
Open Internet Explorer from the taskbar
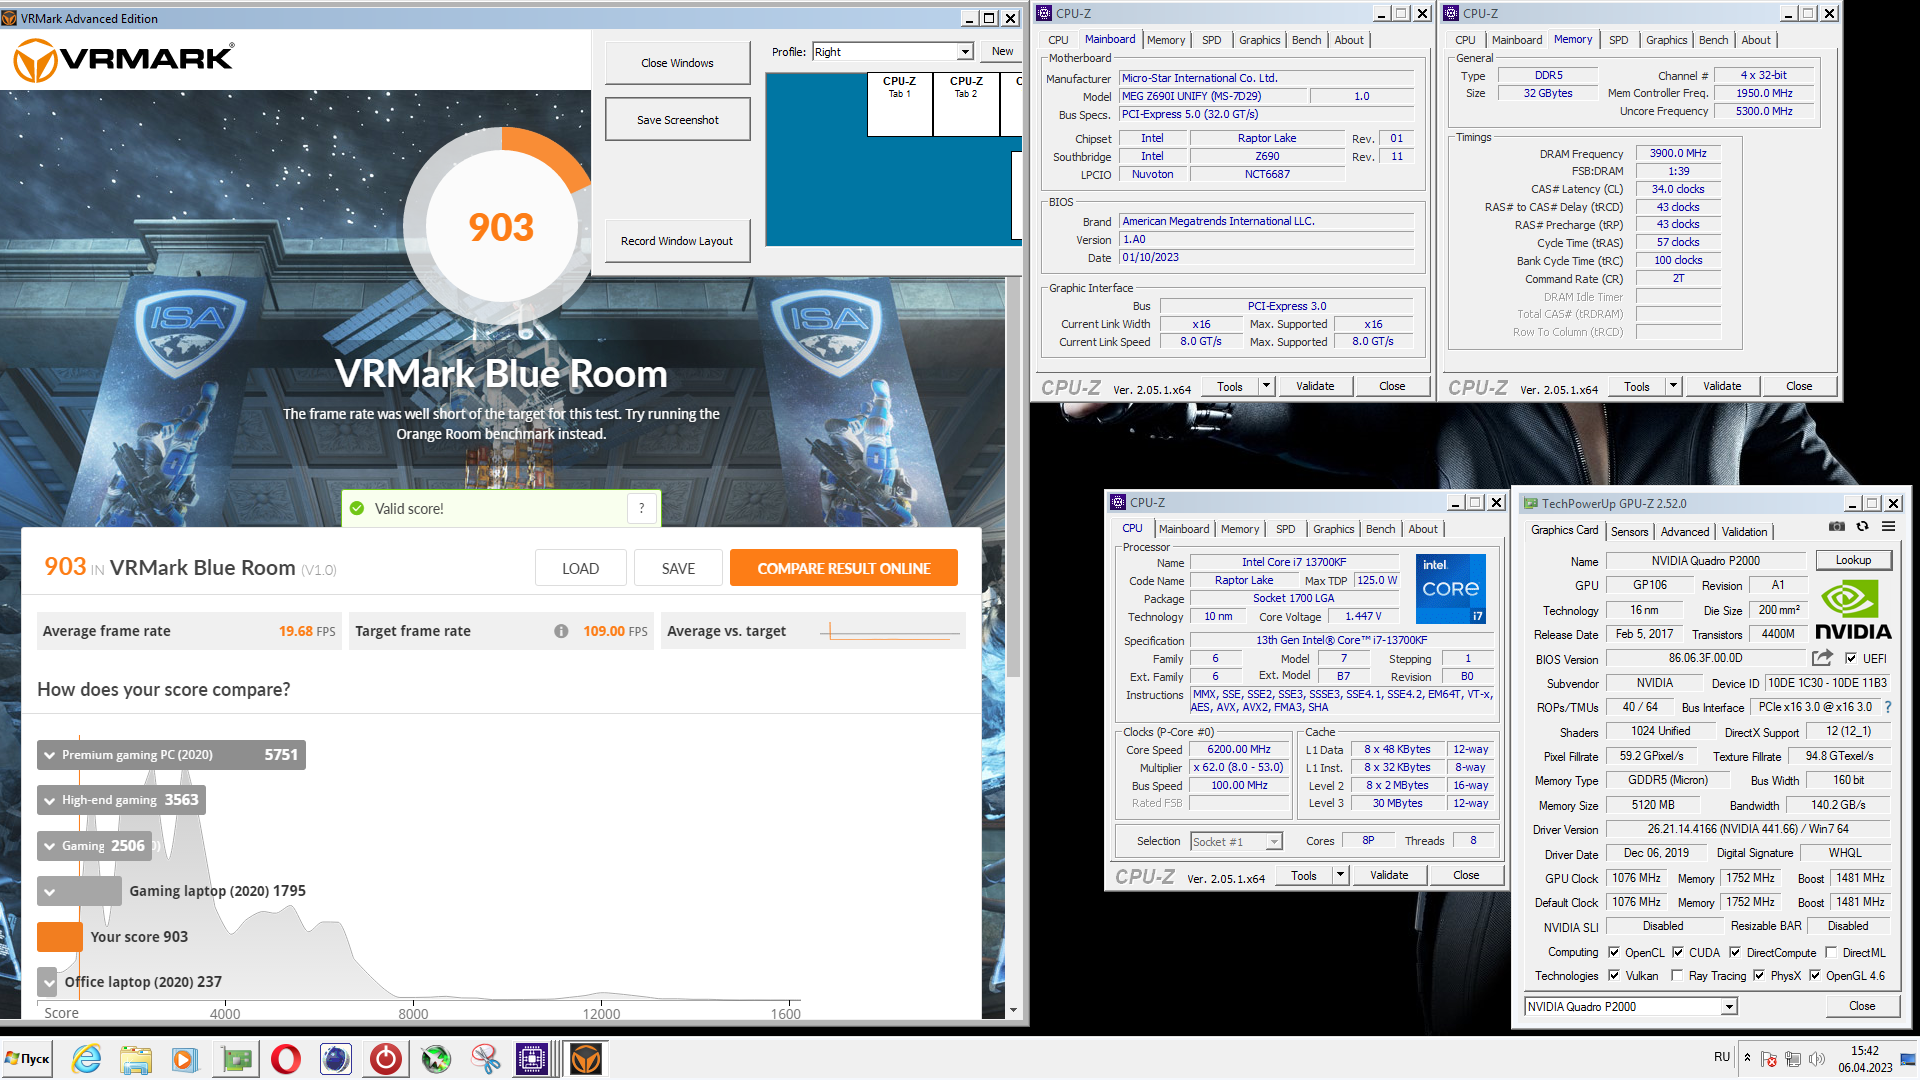[87, 1059]
